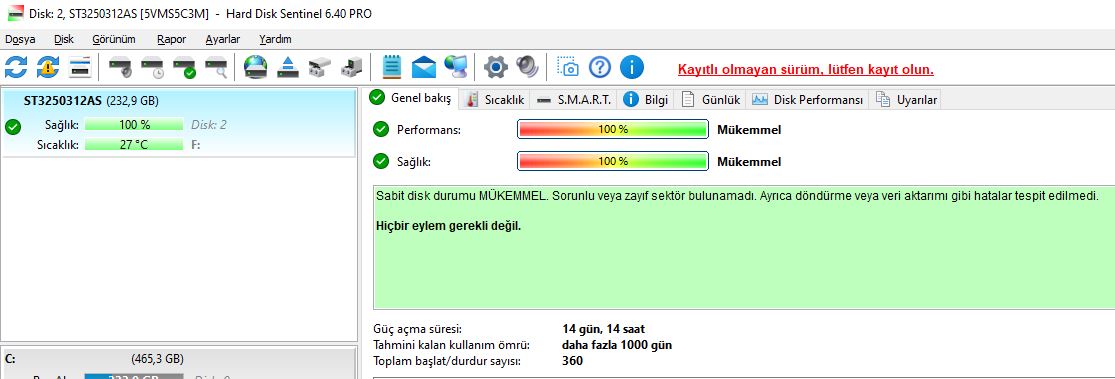Open the Dosya menu
1115x379 pixels.
(x=20, y=39)
